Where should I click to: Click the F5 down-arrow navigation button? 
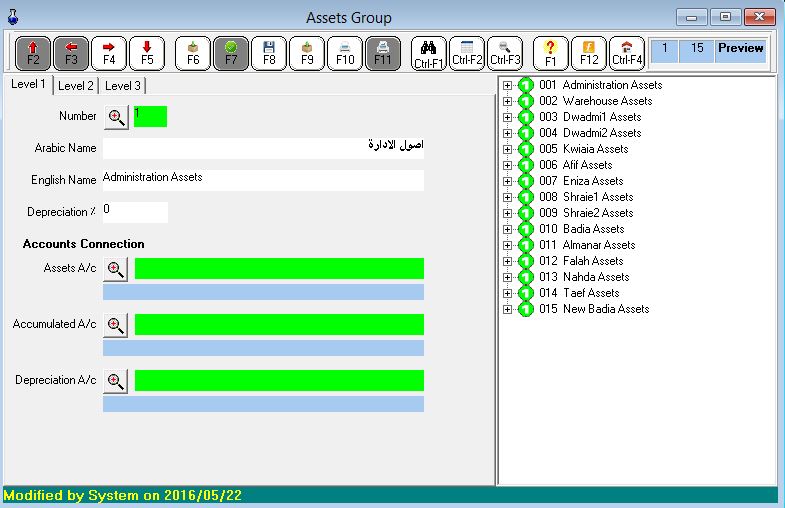(x=147, y=53)
